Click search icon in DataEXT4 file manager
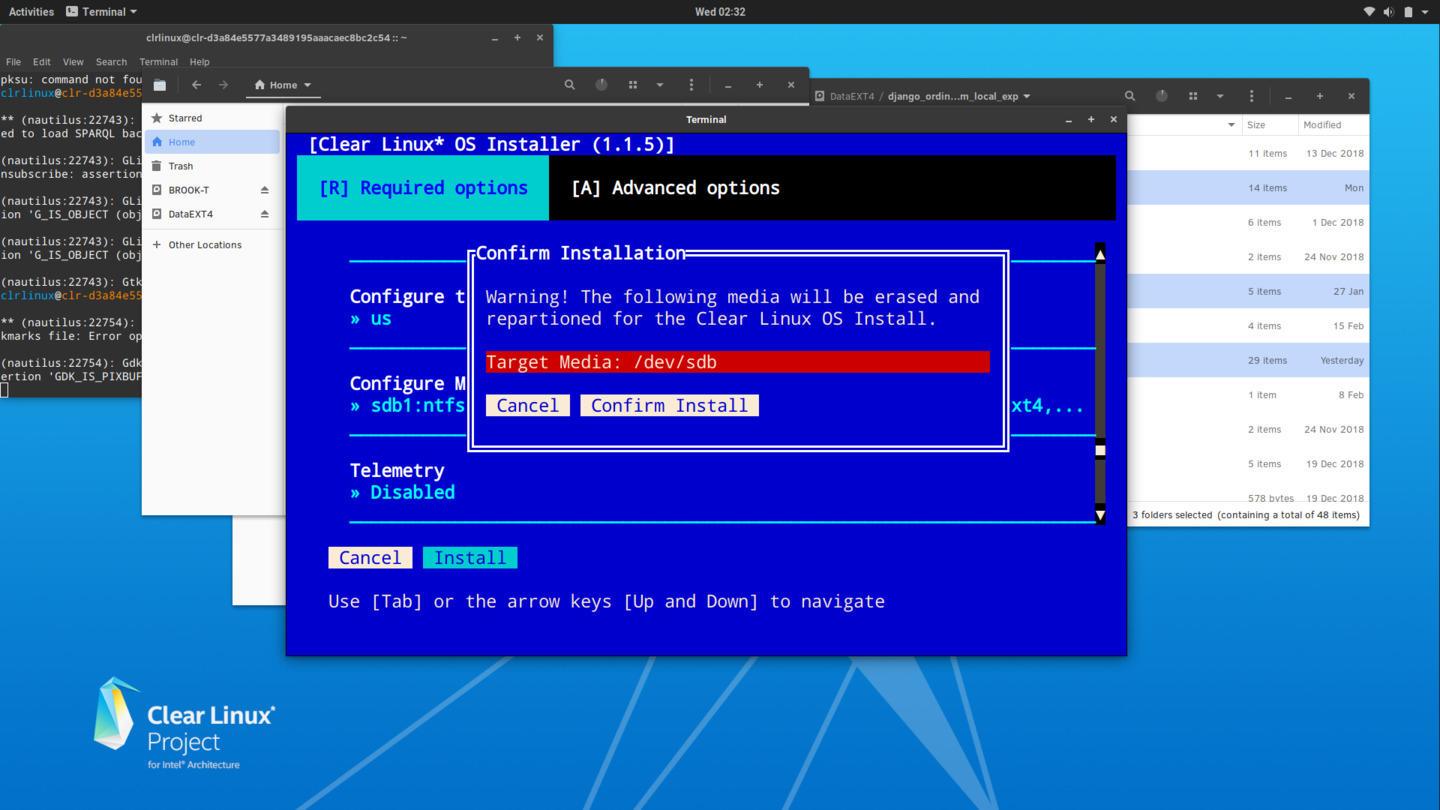 tap(1130, 96)
